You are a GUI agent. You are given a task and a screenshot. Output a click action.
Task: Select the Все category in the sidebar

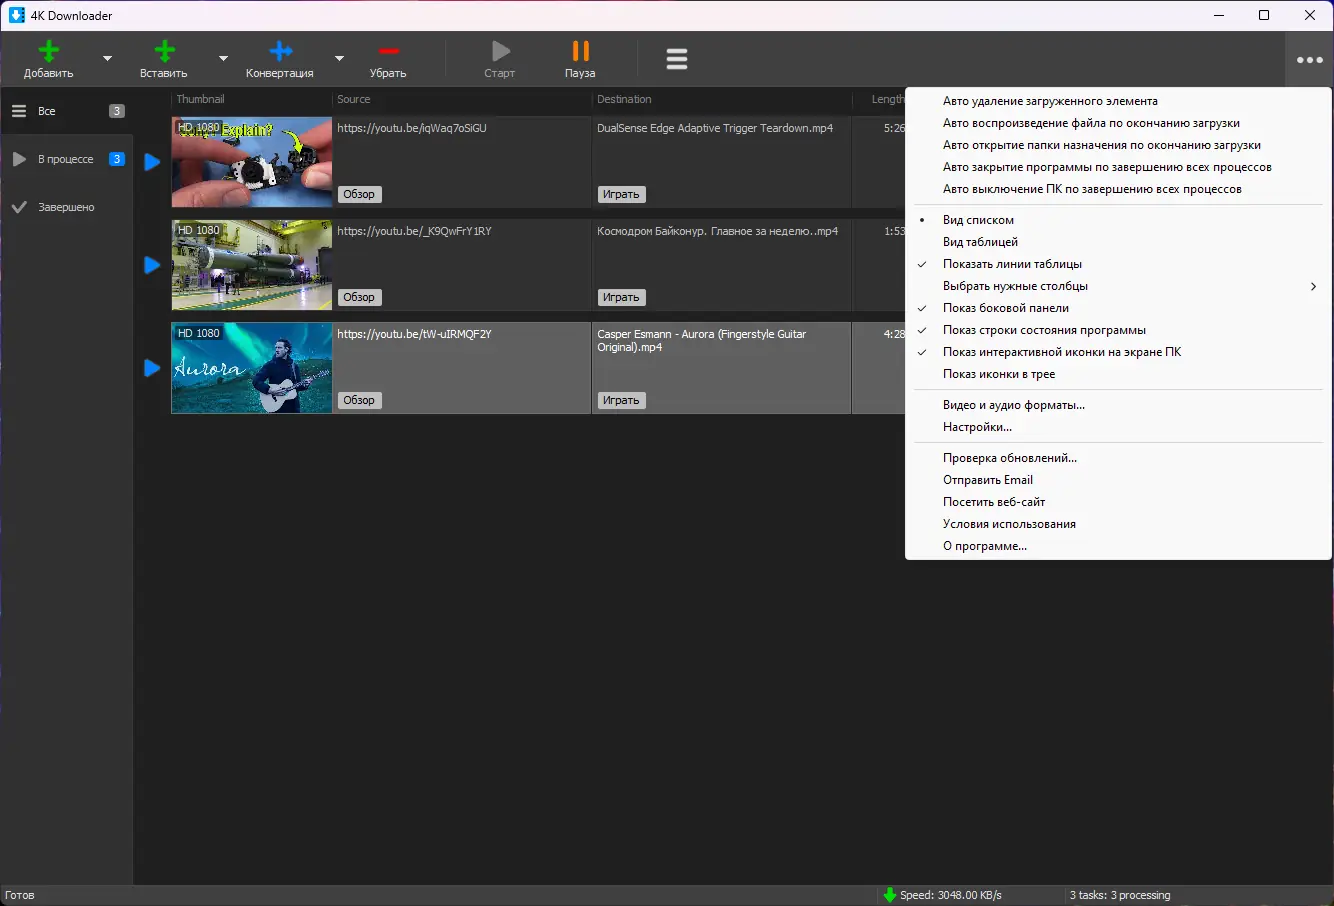tap(66, 111)
